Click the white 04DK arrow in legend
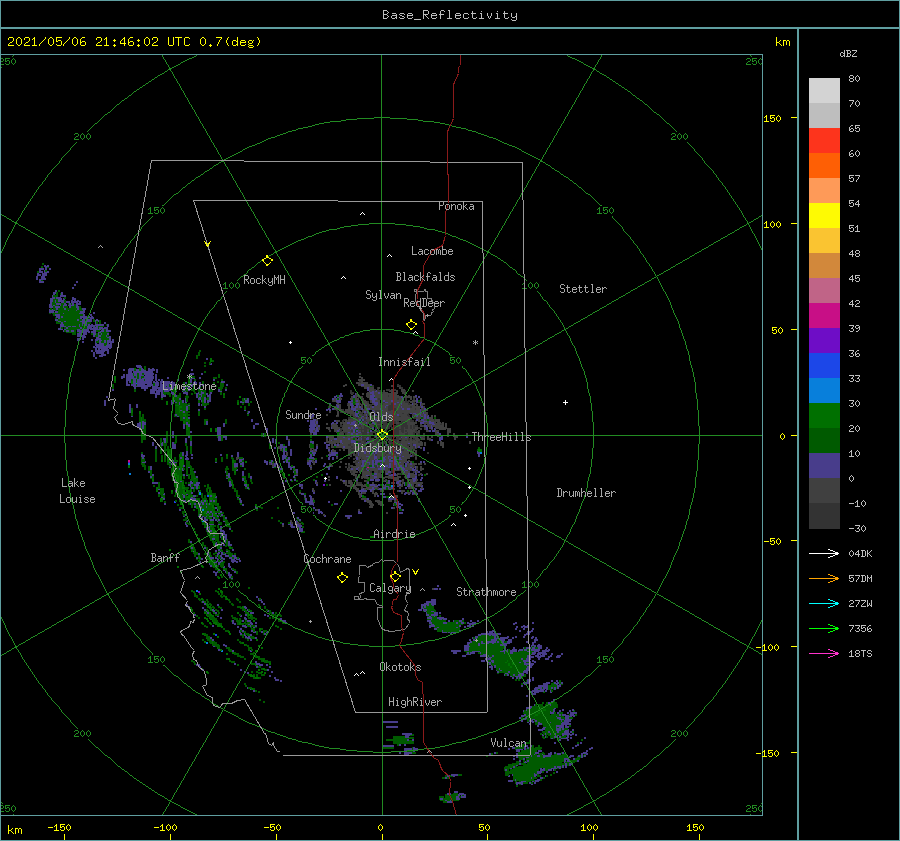900x841 pixels. (824, 553)
